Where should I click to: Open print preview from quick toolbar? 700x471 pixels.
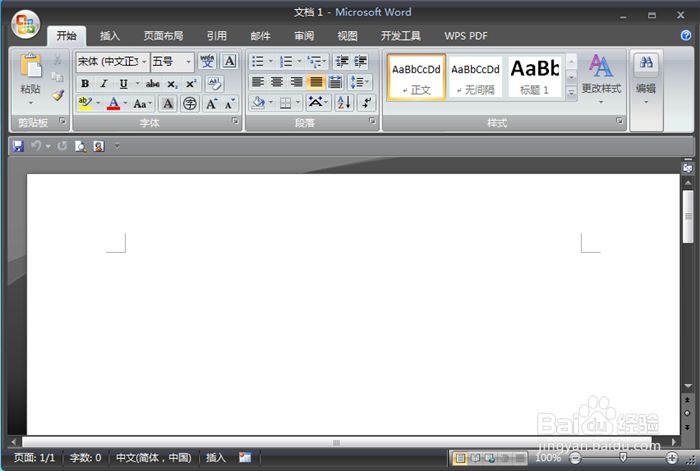pos(80,146)
